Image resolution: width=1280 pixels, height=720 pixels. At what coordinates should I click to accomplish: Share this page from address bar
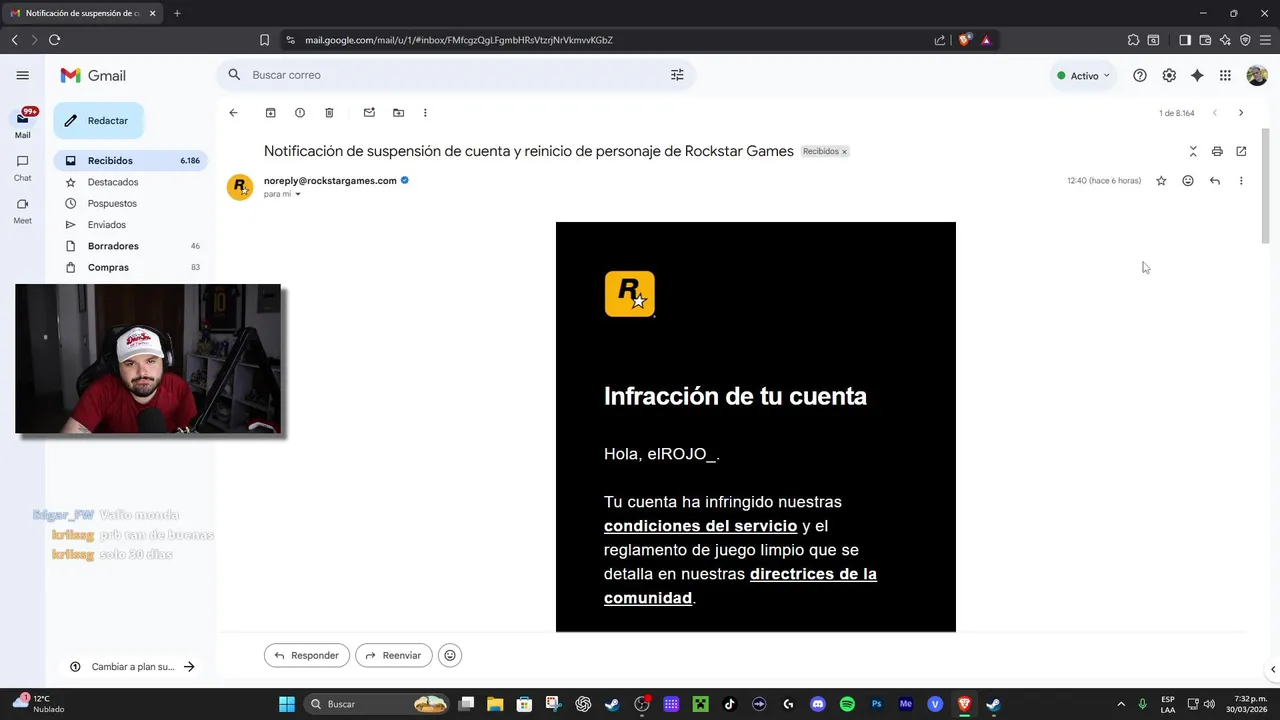(940, 40)
